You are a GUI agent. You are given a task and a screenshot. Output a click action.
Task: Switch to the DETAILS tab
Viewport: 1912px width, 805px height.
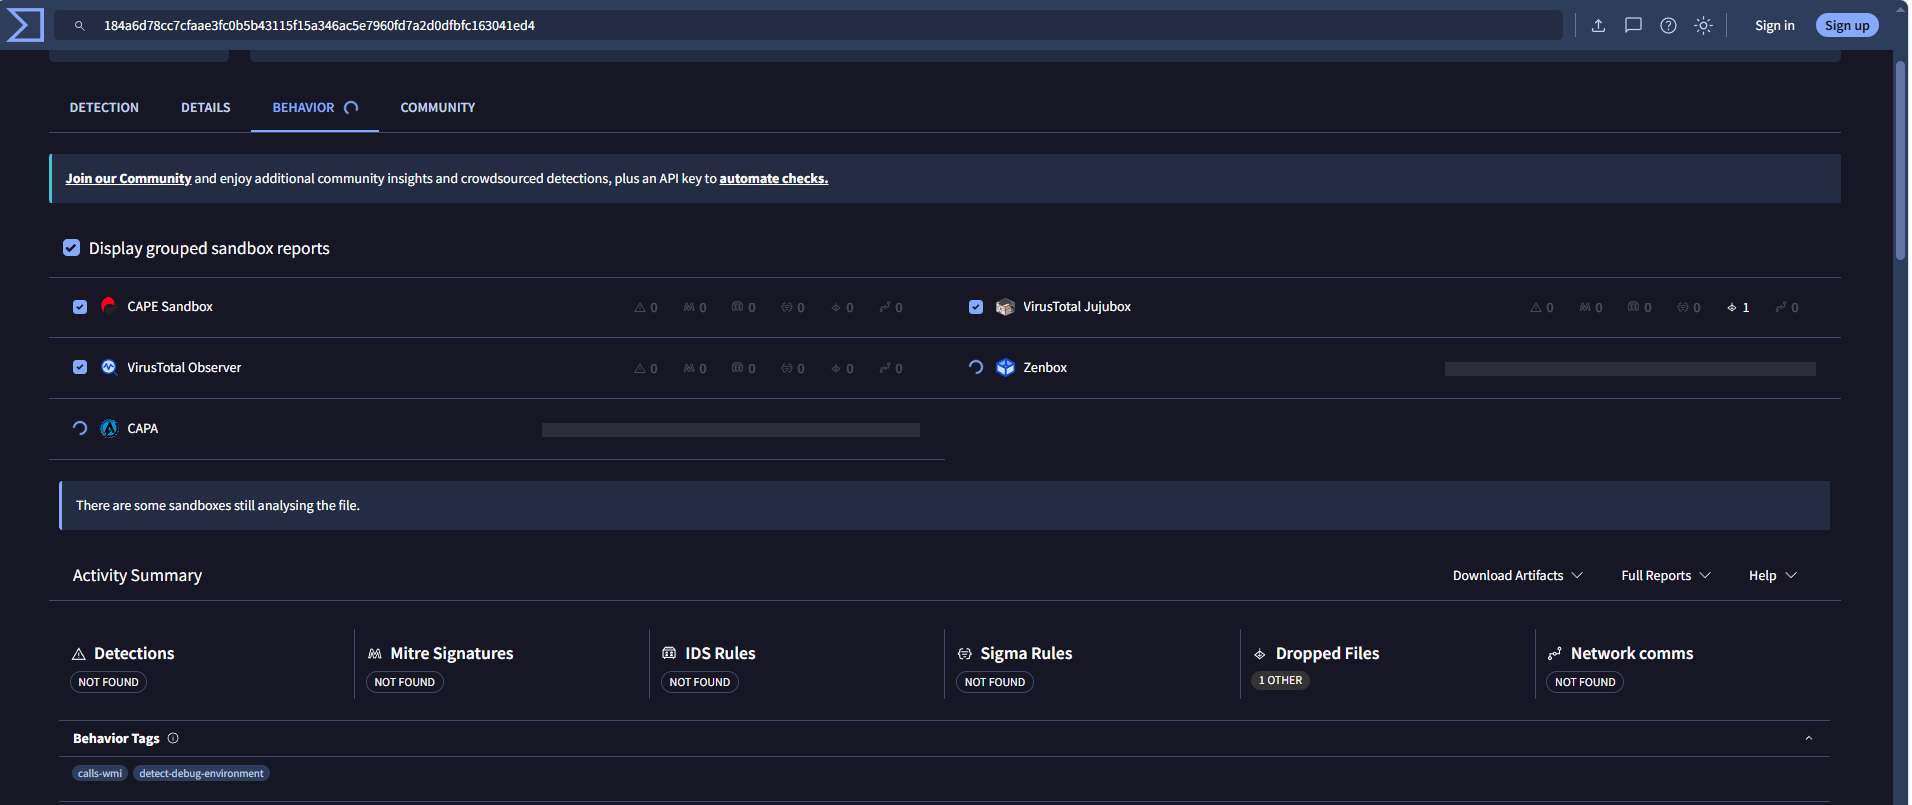coord(206,107)
